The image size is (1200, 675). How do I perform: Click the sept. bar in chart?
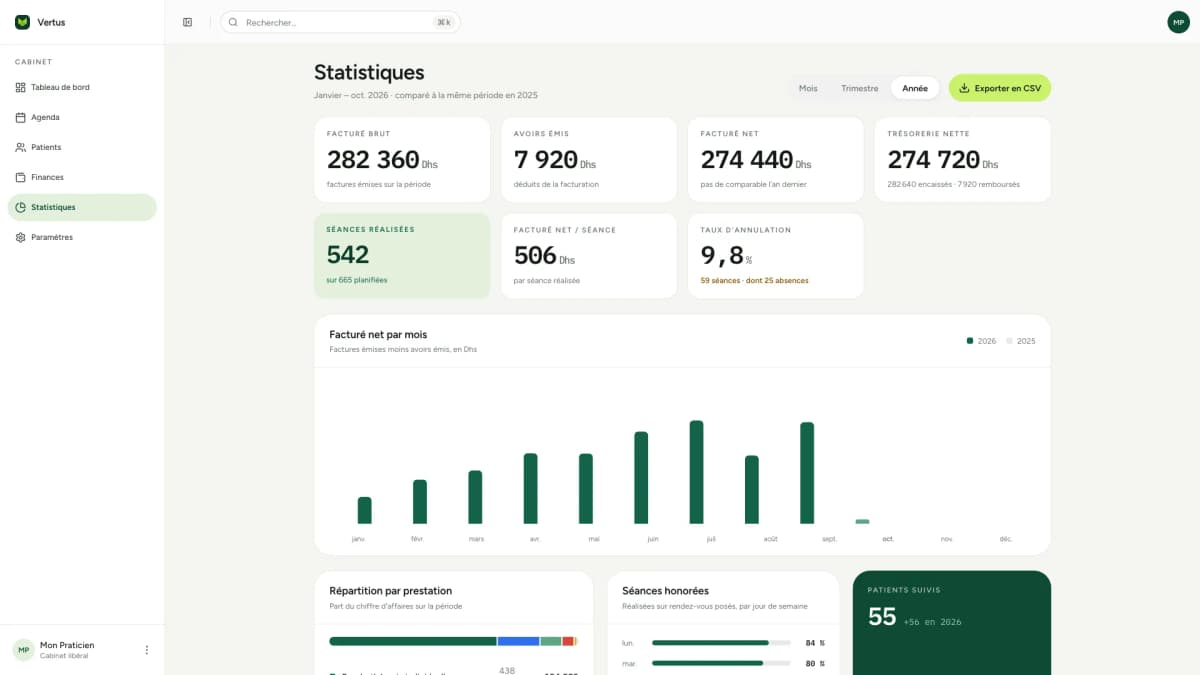(807, 473)
